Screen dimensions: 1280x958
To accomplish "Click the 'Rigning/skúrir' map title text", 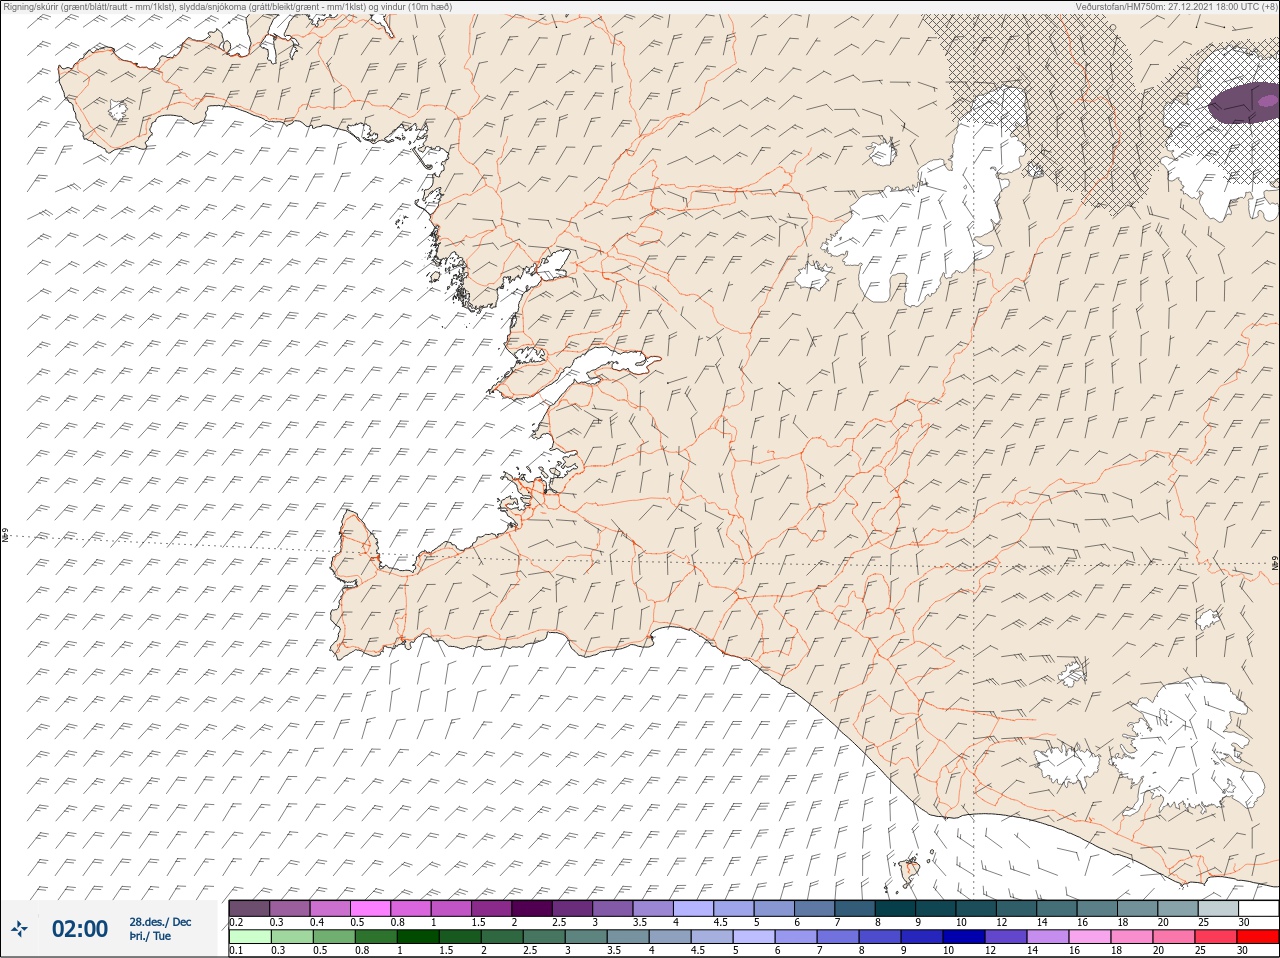I will coord(31,6).
